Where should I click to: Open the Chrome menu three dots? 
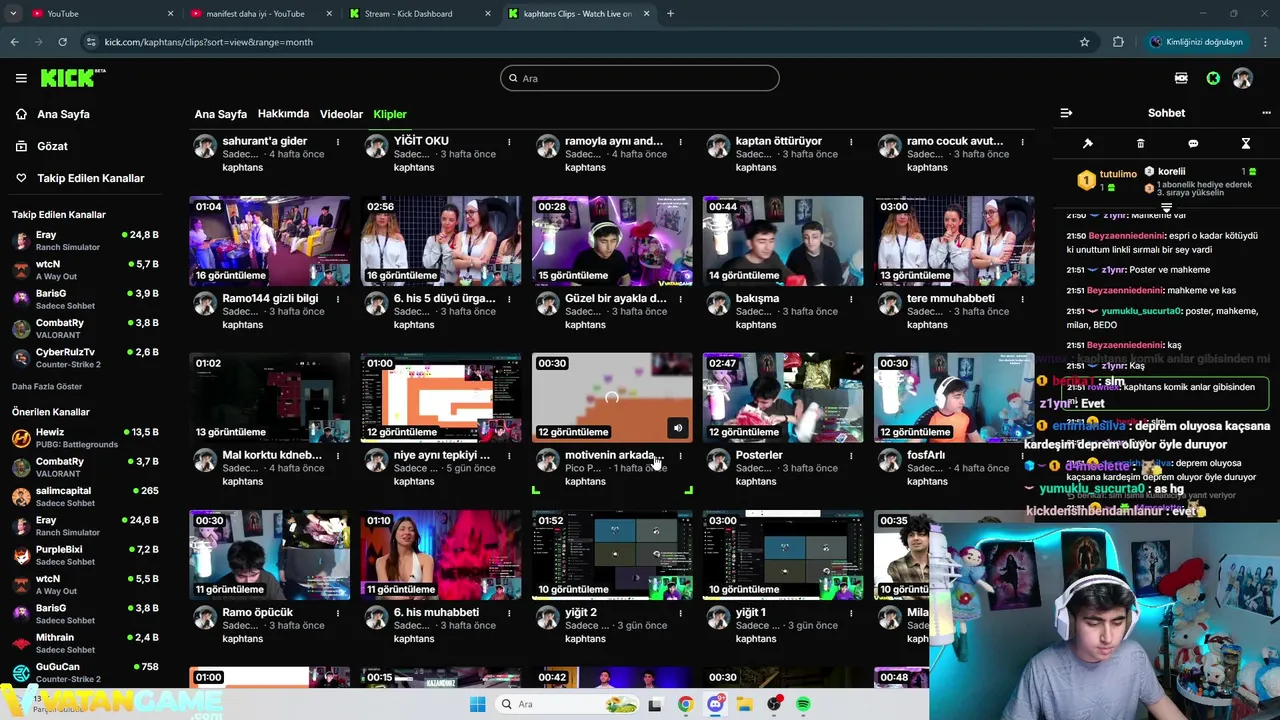coord(1265,42)
